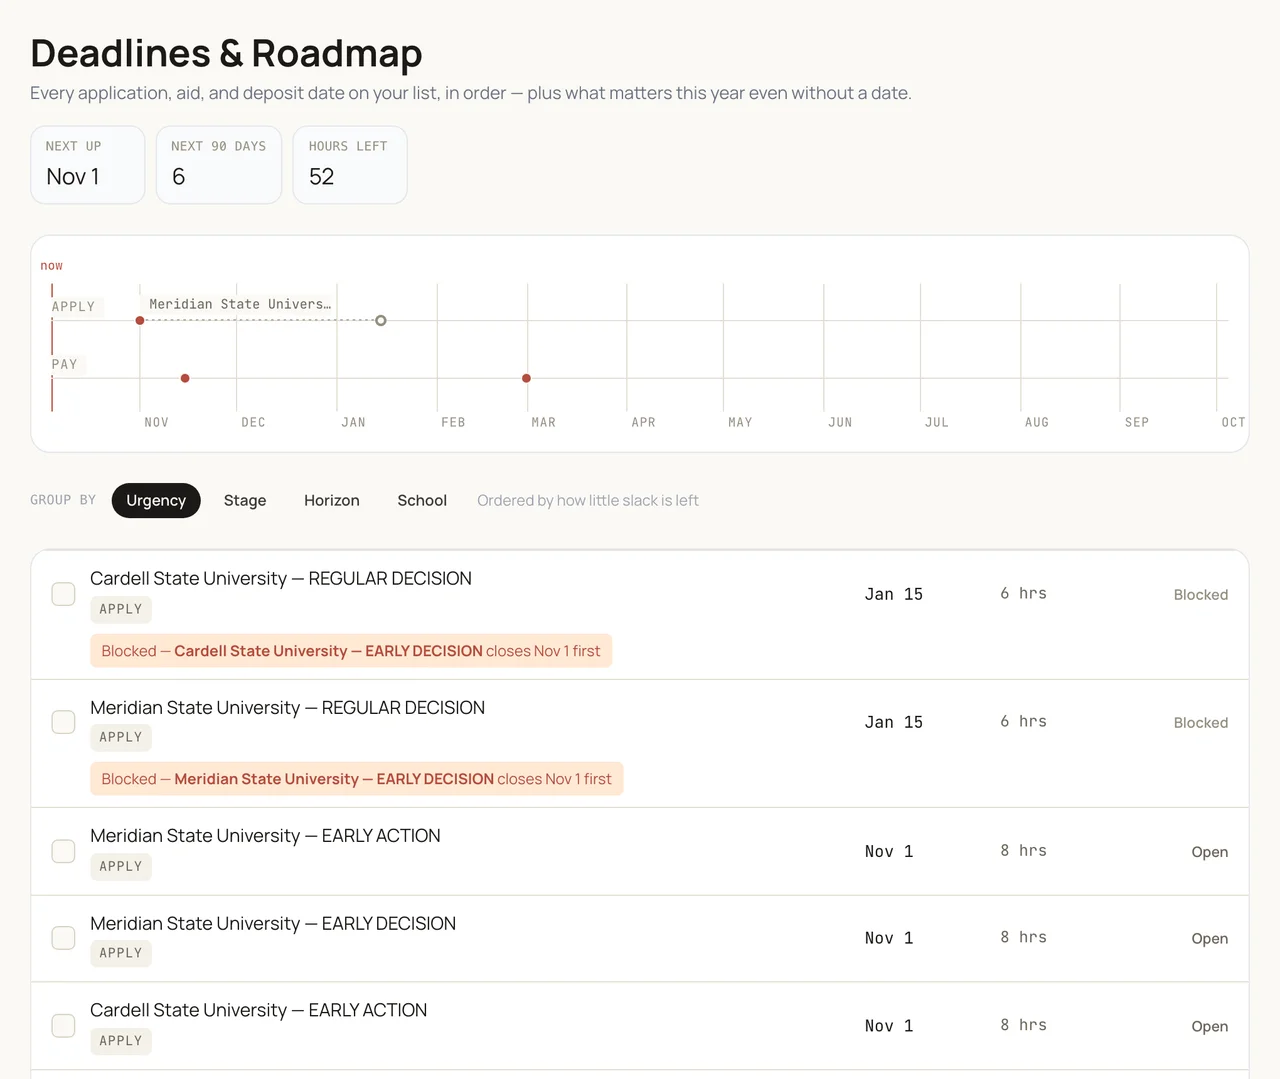Click the Blocked status on Cardell REGULAR DECISION
1280x1079 pixels.
click(1201, 594)
